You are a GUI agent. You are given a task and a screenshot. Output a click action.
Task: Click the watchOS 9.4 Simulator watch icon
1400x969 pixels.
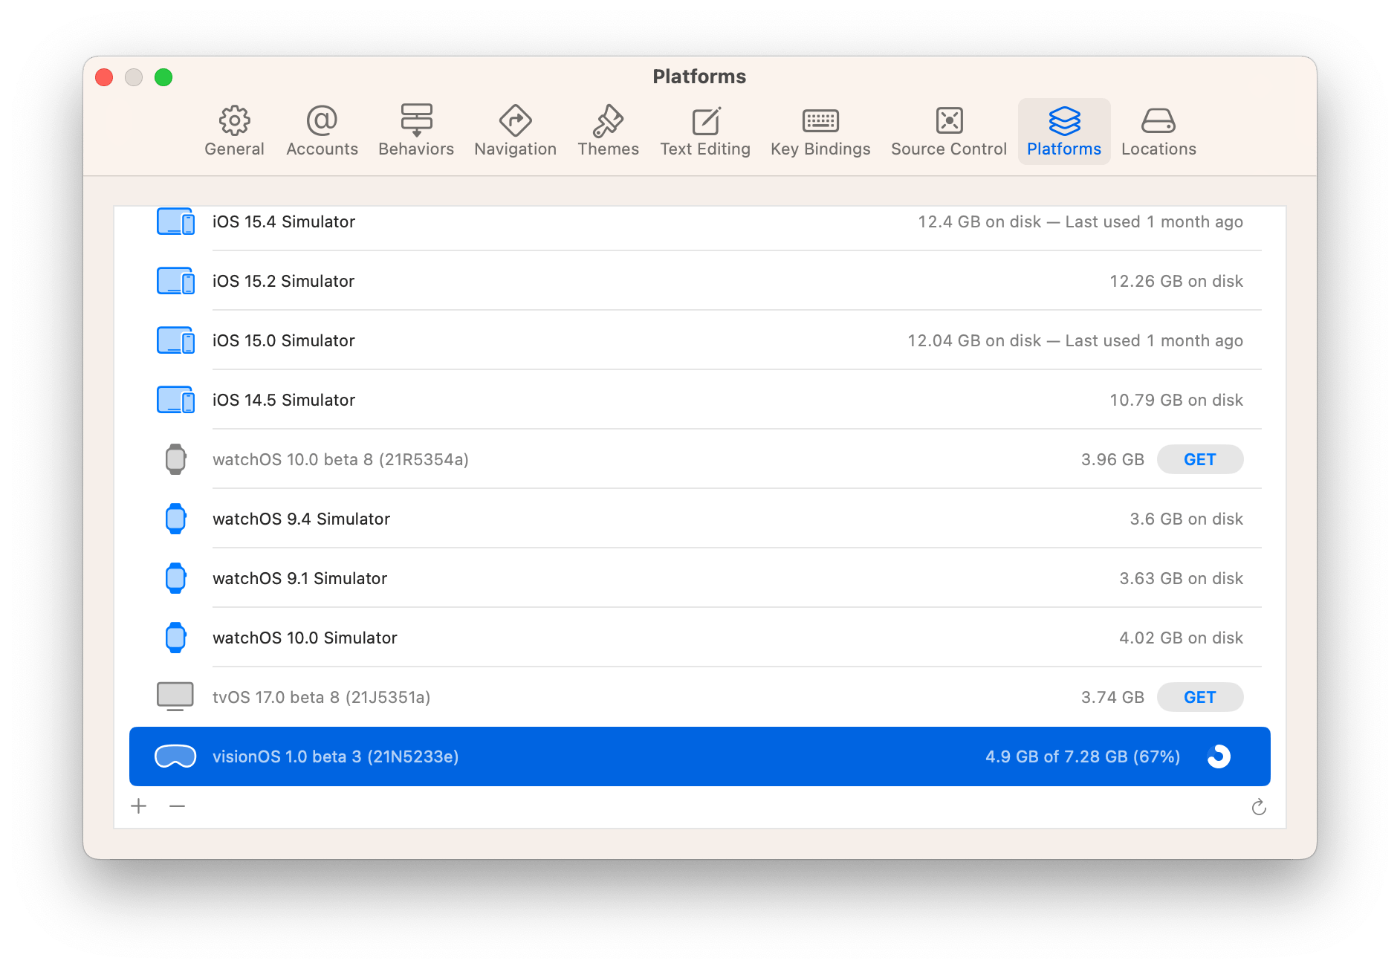(x=176, y=519)
